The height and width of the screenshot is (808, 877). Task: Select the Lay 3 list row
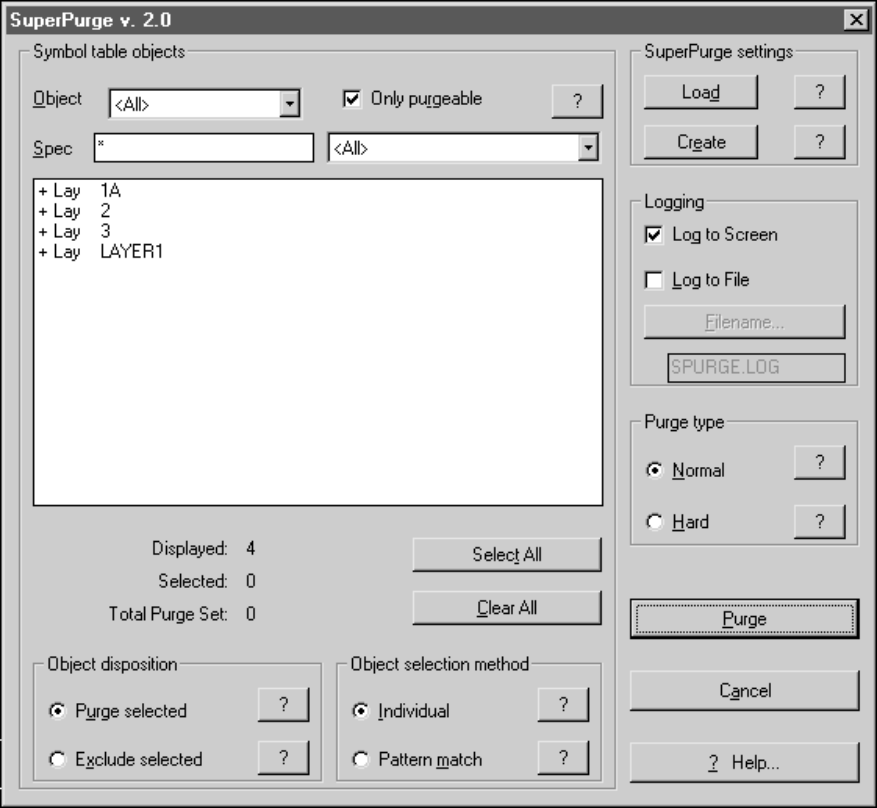318,231
